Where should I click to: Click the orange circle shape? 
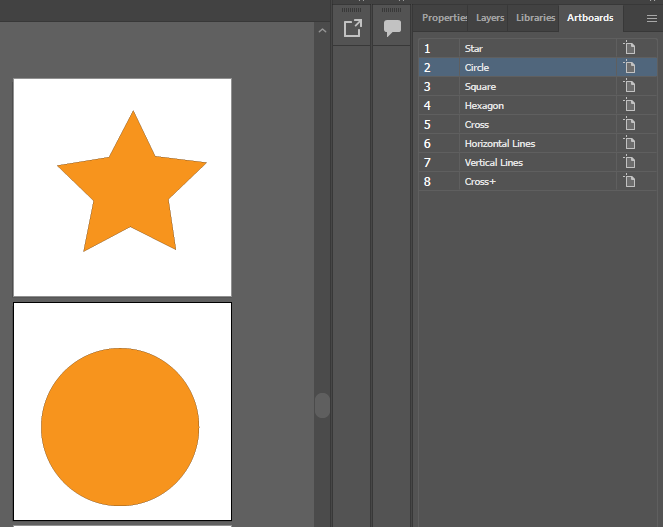[x=120, y=427]
